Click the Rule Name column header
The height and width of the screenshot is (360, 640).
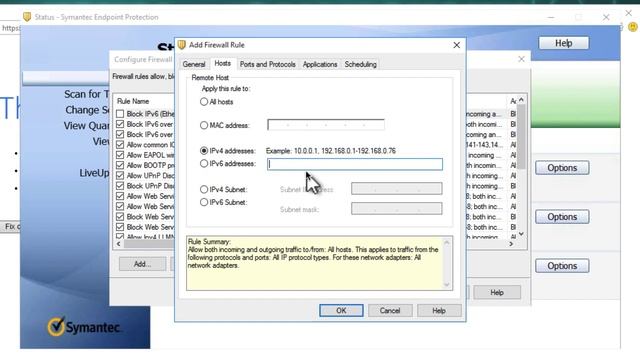point(133,101)
